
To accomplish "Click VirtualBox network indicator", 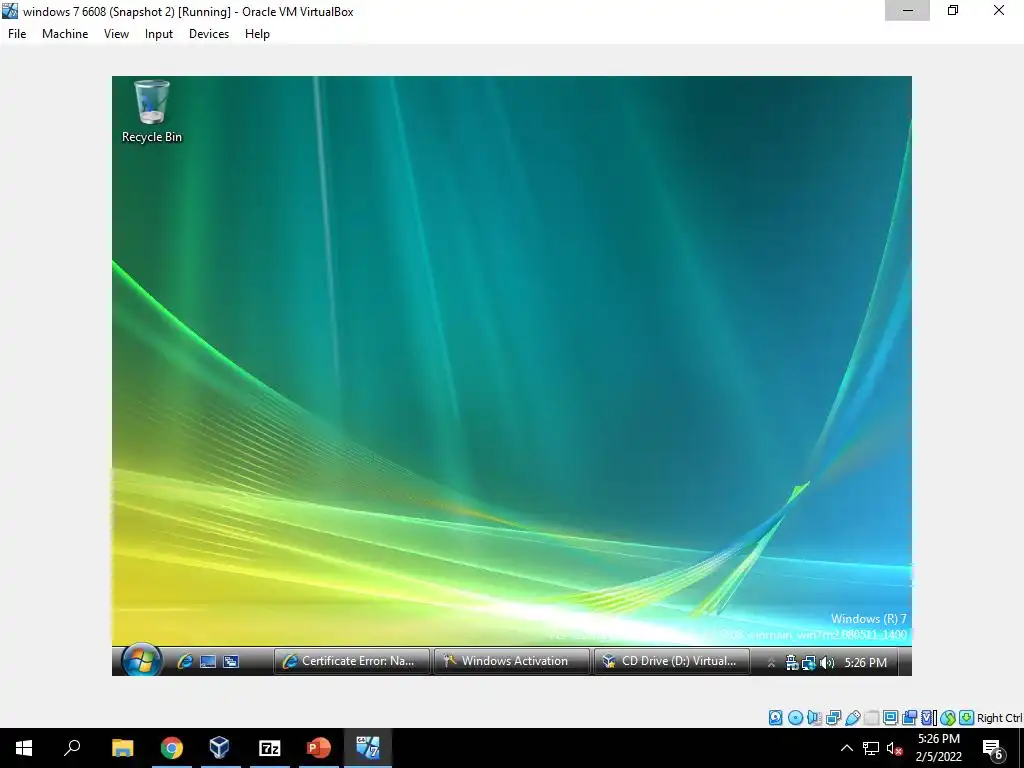I will point(833,718).
